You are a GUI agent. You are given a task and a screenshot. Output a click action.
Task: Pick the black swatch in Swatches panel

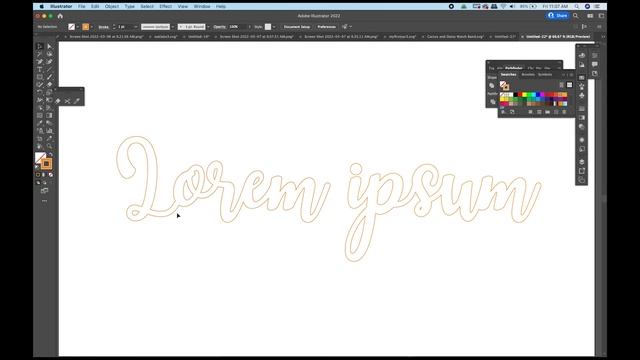pos(516,95)
